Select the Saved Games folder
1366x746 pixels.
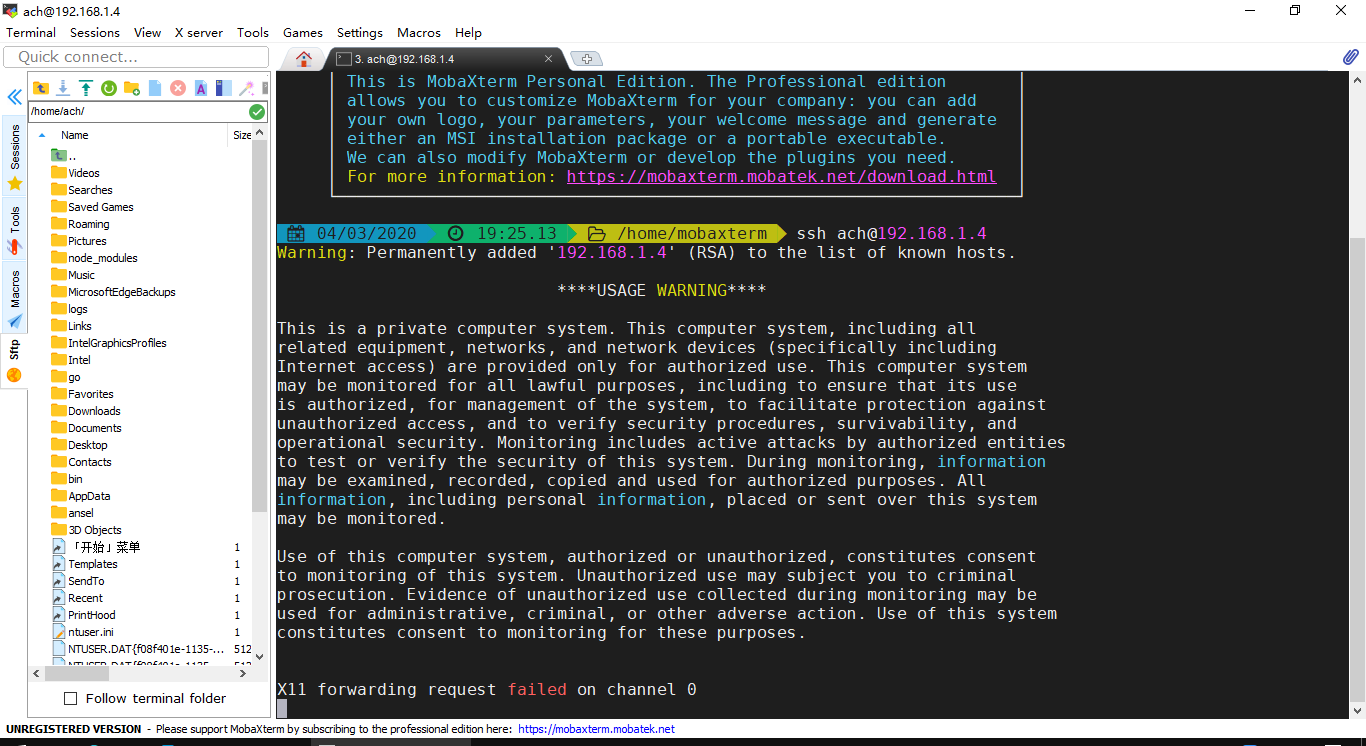pos(93,207)
